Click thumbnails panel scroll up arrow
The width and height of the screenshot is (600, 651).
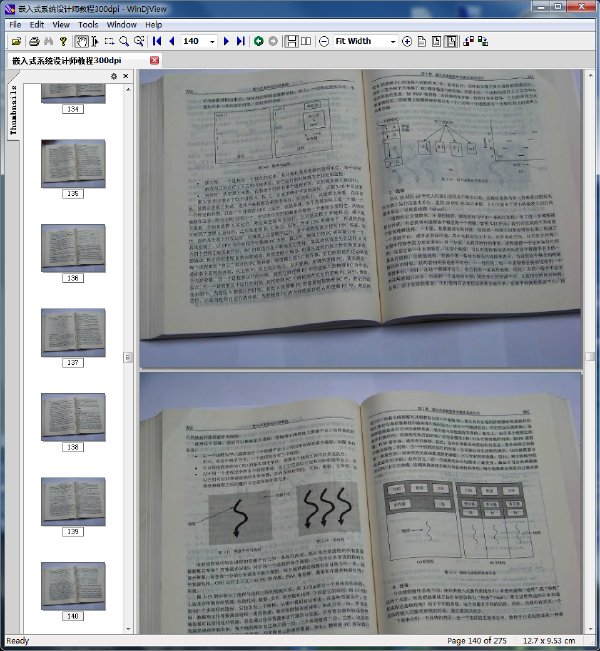point(128,89)
